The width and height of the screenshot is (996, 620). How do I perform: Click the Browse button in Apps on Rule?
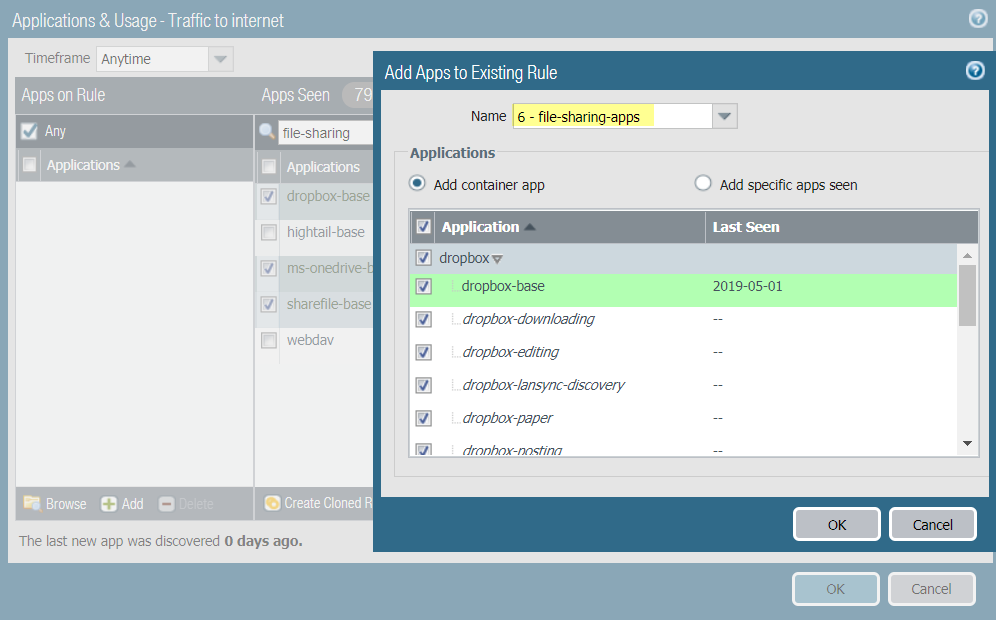(x=55, y=504)
